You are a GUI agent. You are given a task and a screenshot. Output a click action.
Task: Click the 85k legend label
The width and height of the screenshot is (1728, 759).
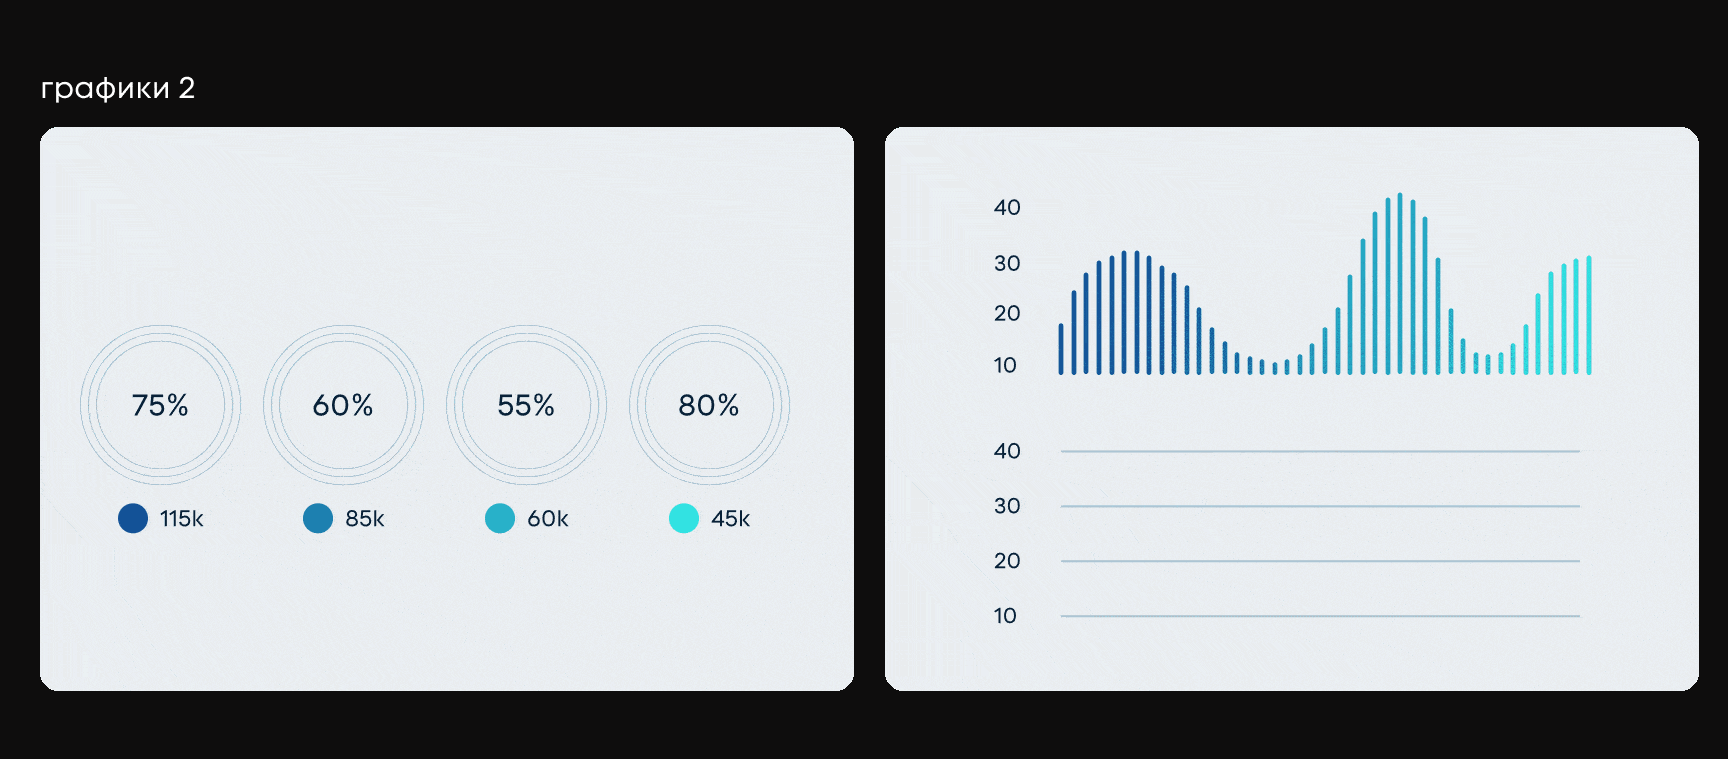[365, 519]
